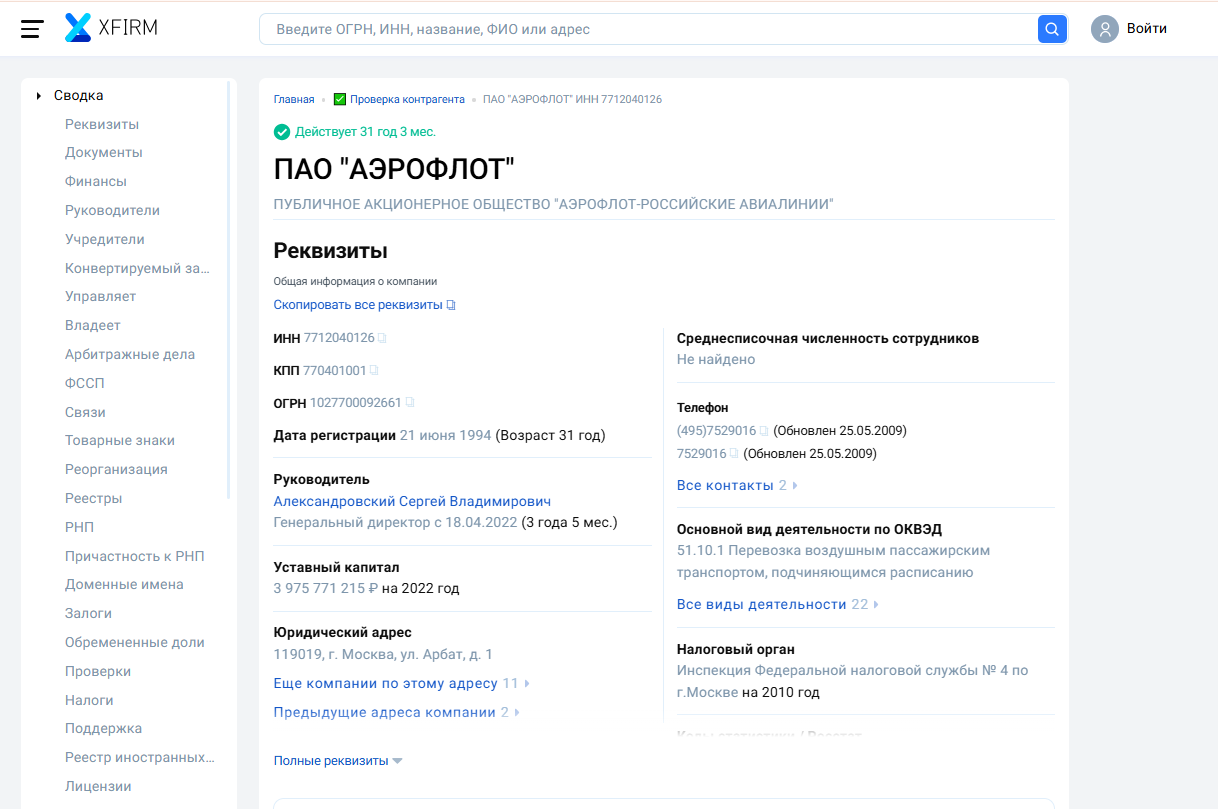This screenshot has width=1218, height=809.
Task: Copy phone (495)7529016 via copy icon
Action: (x=764, y=432)
